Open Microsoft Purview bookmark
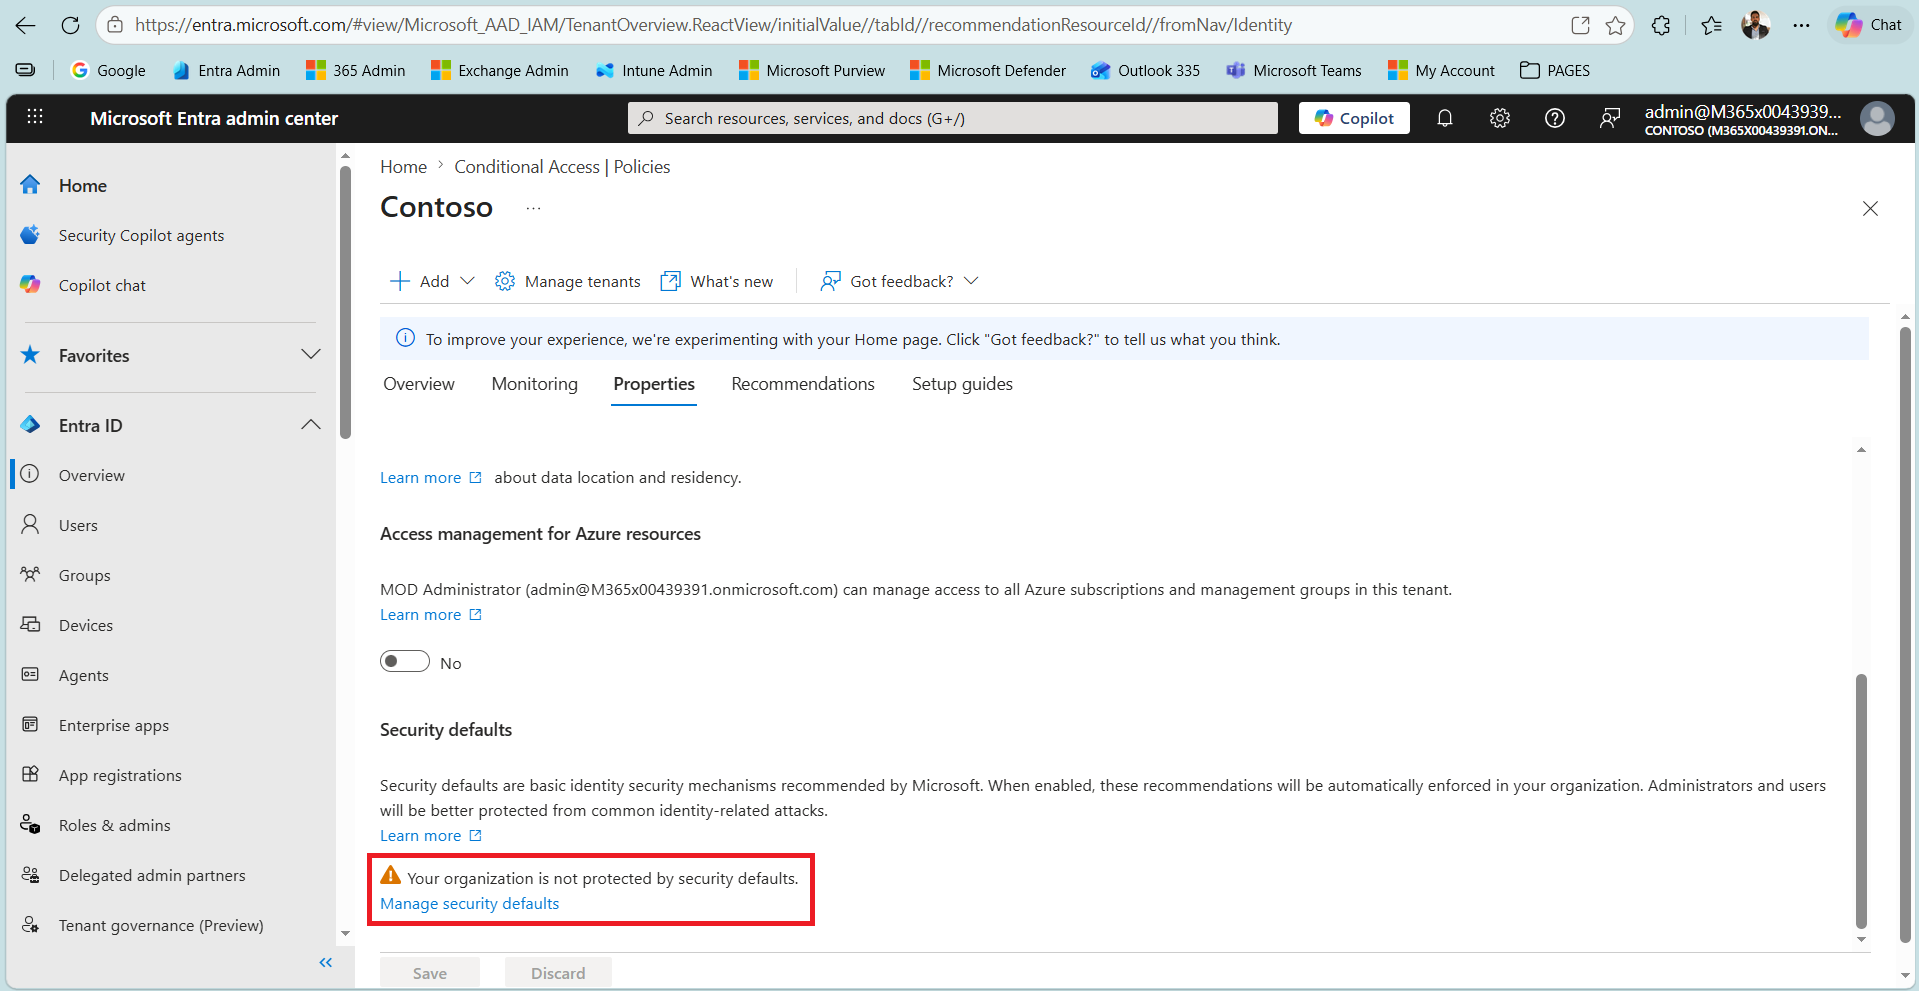This screenshot has width=1919, height=991. 811,70
